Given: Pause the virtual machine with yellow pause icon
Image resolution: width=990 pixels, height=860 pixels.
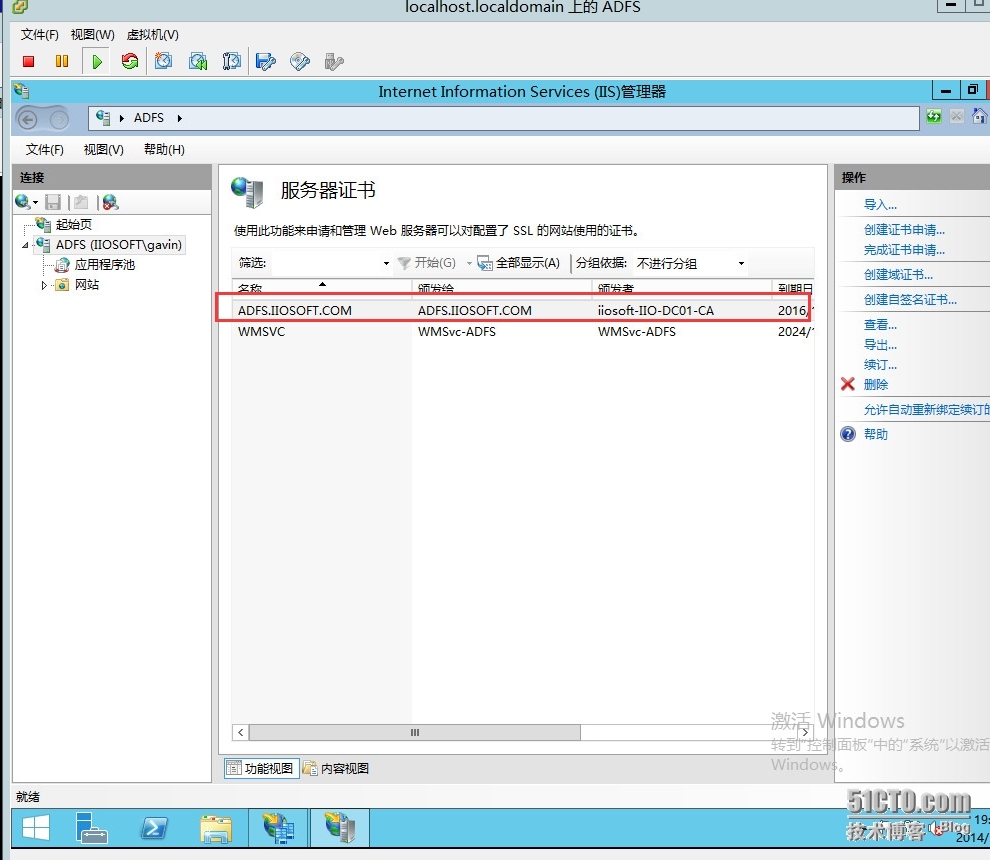Looking at the screenshot, I should point(62,61).
